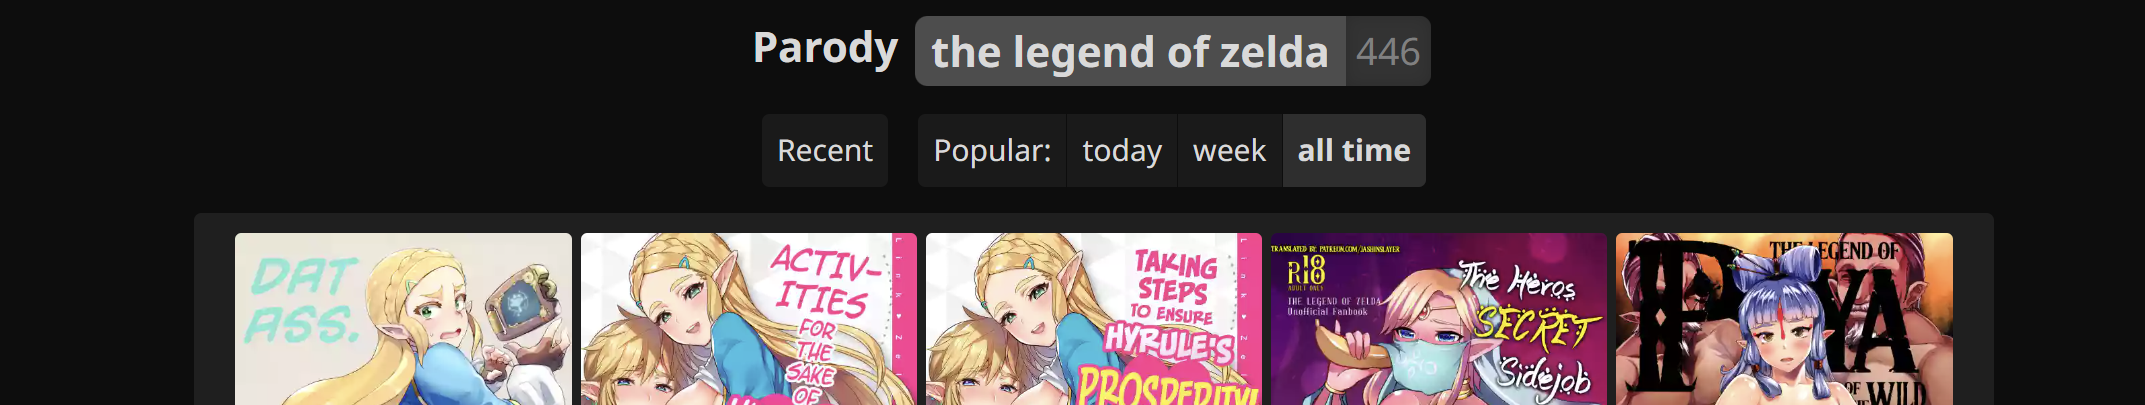Click the Parody heading
This screenshot has height=405, width=2145.
pyautogui.click(x=825, y=48)
